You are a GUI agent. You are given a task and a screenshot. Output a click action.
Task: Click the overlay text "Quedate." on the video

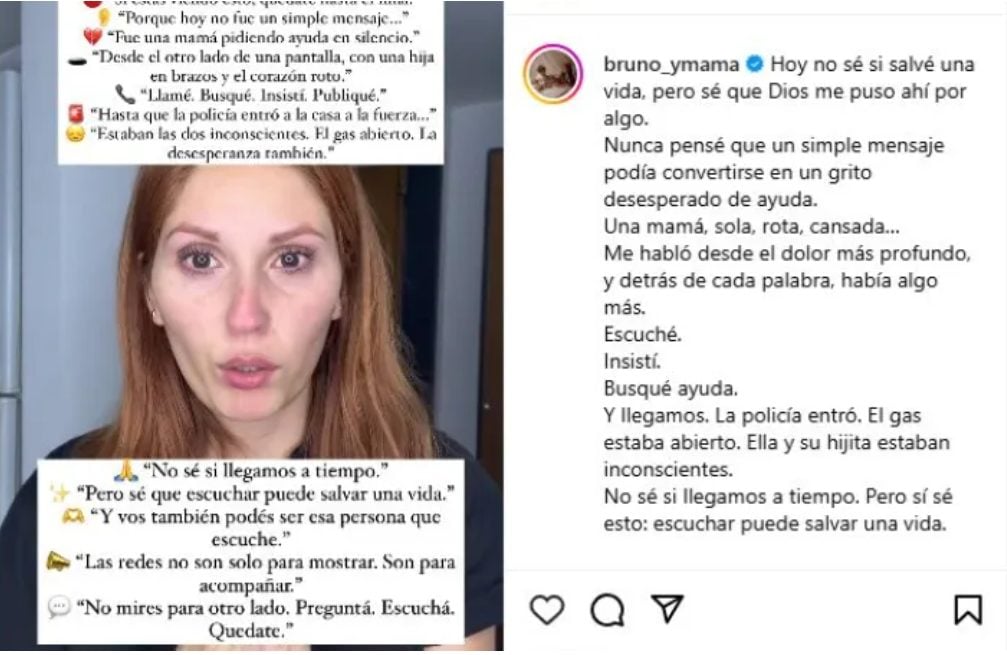coord(250,631)
